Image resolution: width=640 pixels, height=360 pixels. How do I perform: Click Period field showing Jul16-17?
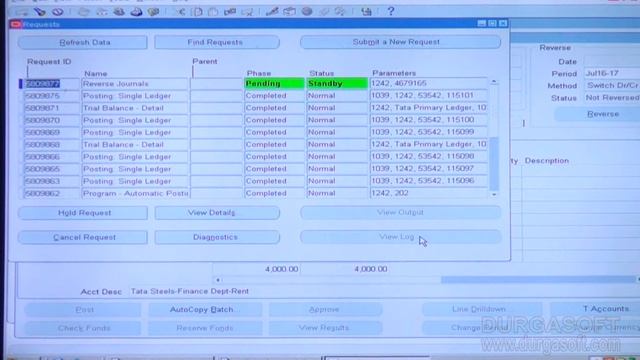pos(611,73)
